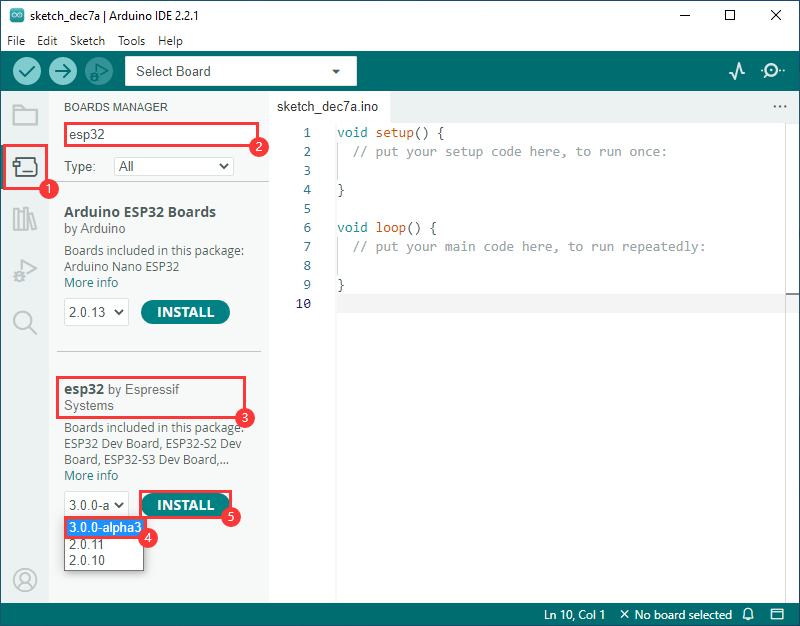Image resolution: width=800 pixels, height=626 pixels.
Task: Click the Verify checkmark button
Action: pyautogui.click(x=27, y=71)
